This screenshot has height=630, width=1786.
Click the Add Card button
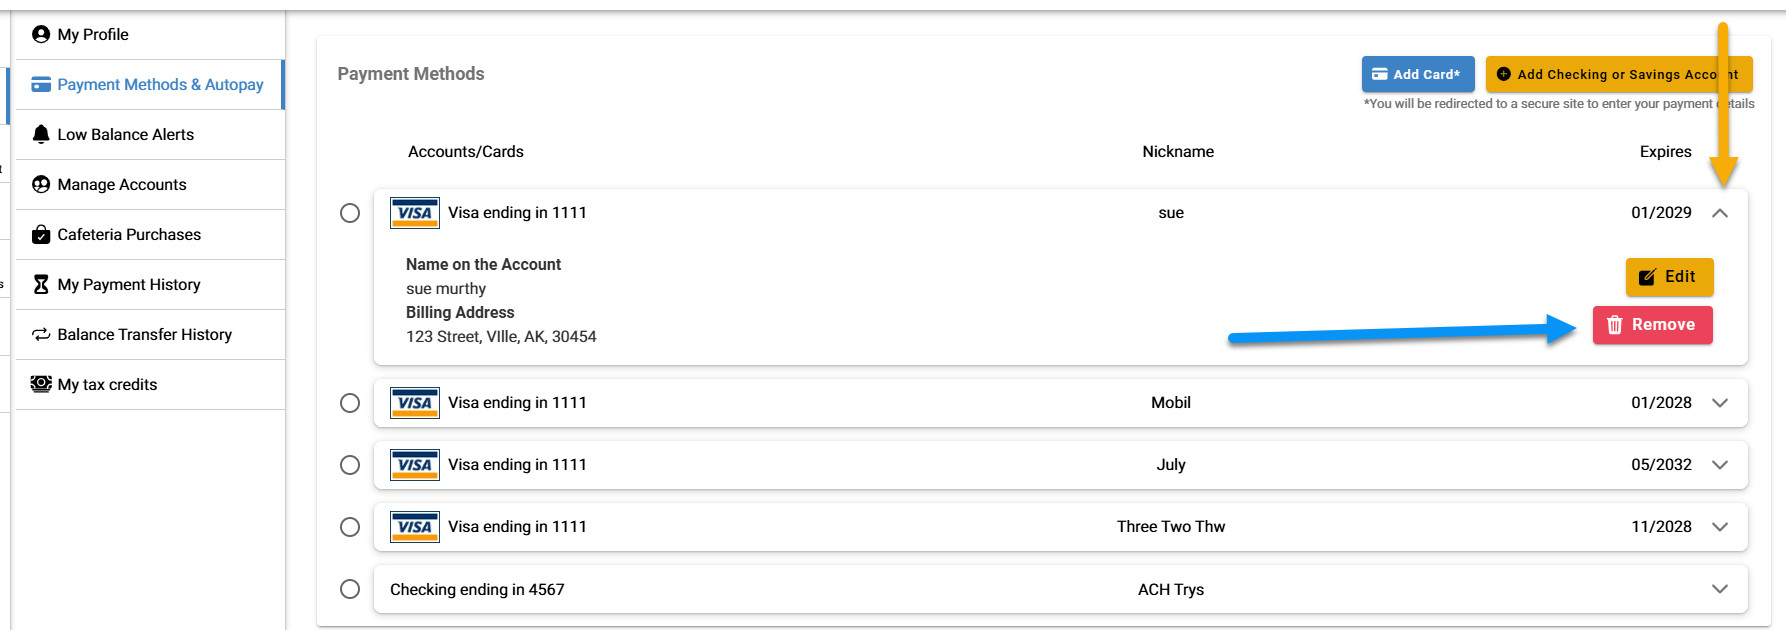(1418, 73)
